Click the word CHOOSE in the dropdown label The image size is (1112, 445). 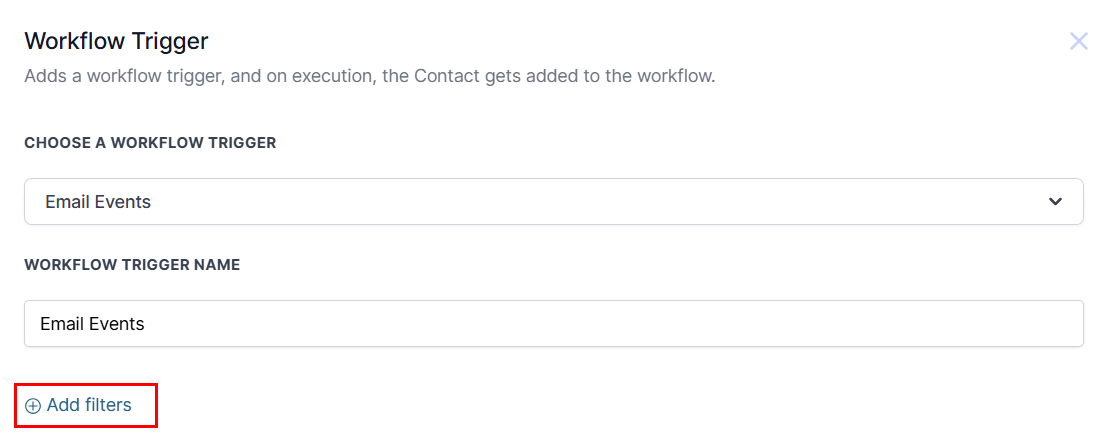tap(56, 143)
